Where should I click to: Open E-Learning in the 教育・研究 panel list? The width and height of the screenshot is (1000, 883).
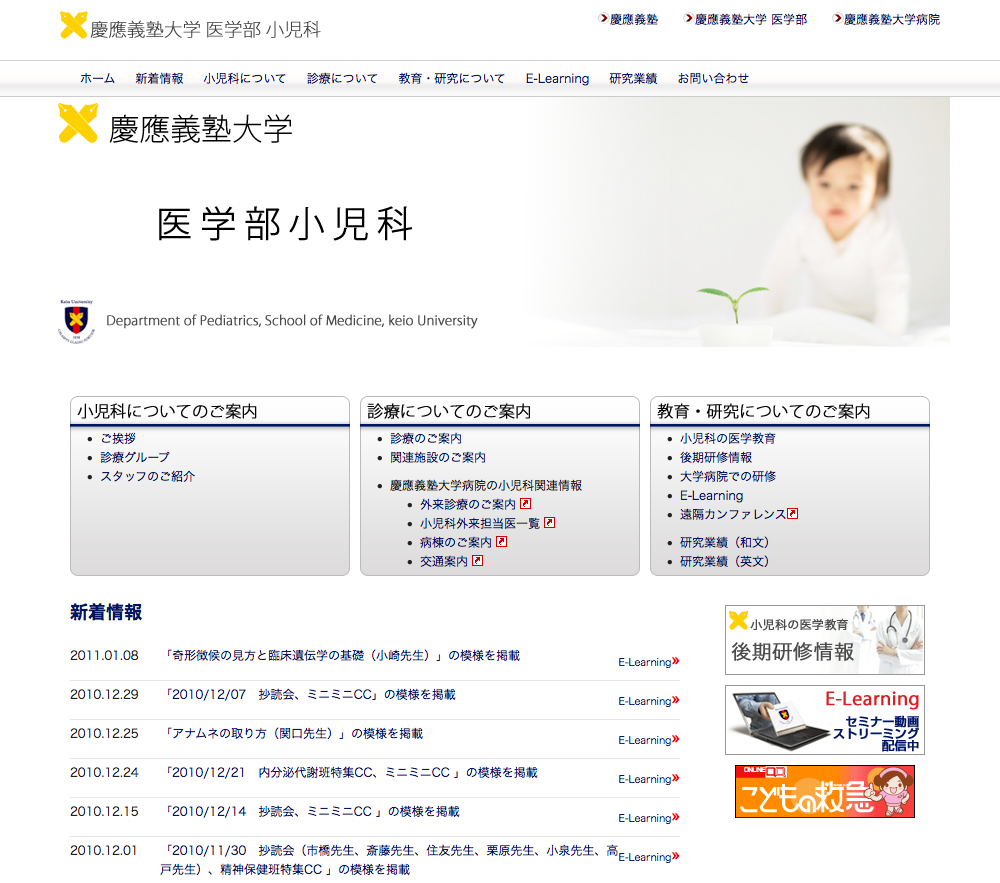[x=711, y=495]
